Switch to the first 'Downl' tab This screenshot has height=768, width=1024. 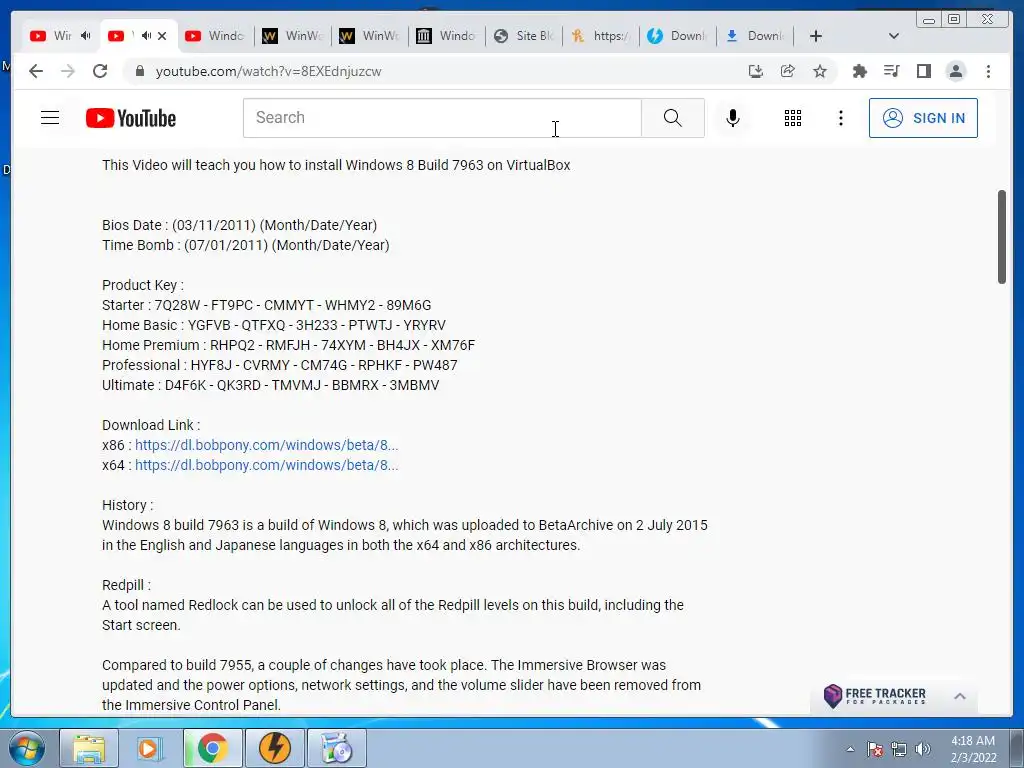pyautogui.click(x=678, y=36)
